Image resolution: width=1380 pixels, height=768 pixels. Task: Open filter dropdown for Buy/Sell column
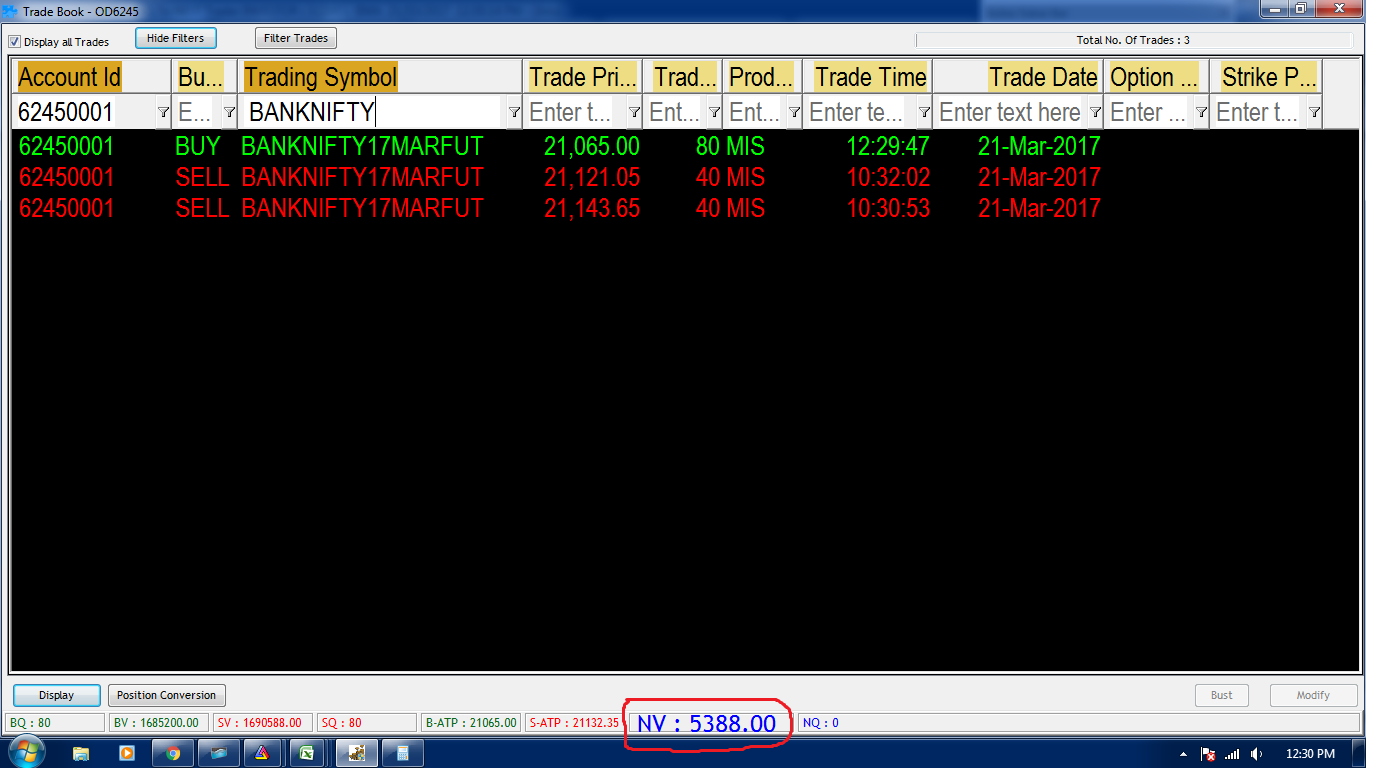pyautogui.click(x=229, y=113)
